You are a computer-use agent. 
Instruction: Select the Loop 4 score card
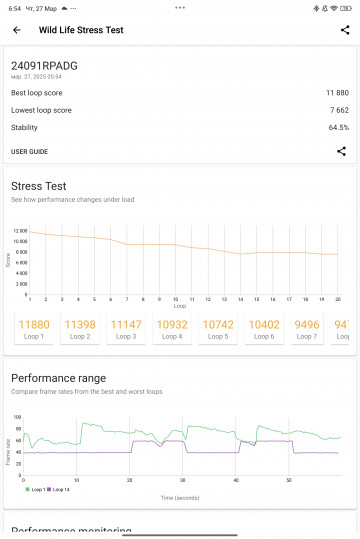pyautogui.click(x=172, y=329)
